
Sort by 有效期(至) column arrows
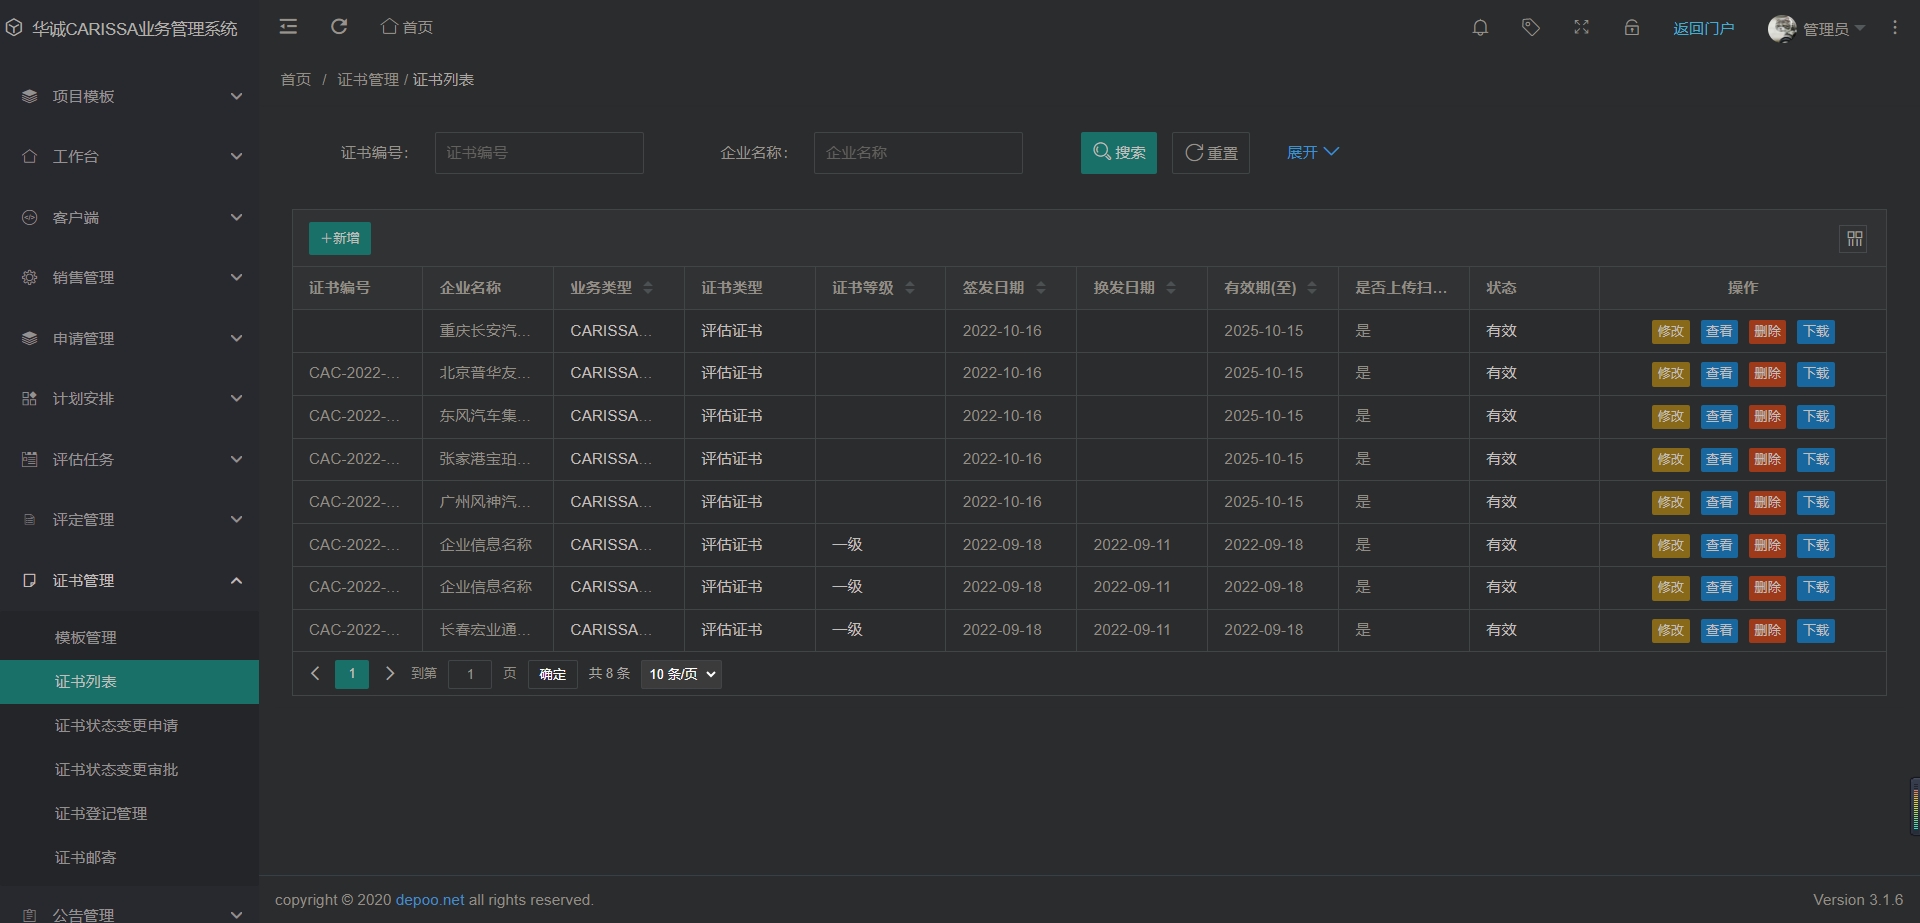(1312, 288)
